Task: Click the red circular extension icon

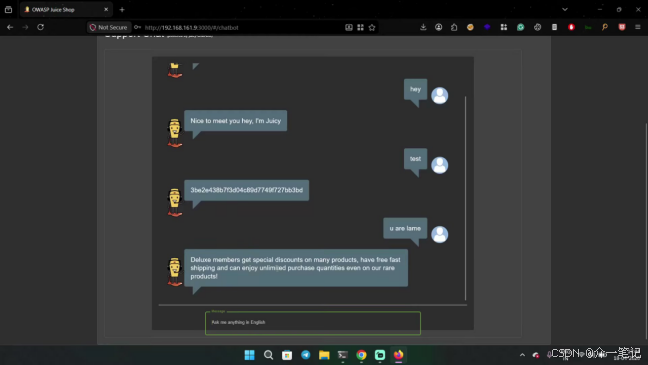Action: pyautogui.click(x=572, y=27)
